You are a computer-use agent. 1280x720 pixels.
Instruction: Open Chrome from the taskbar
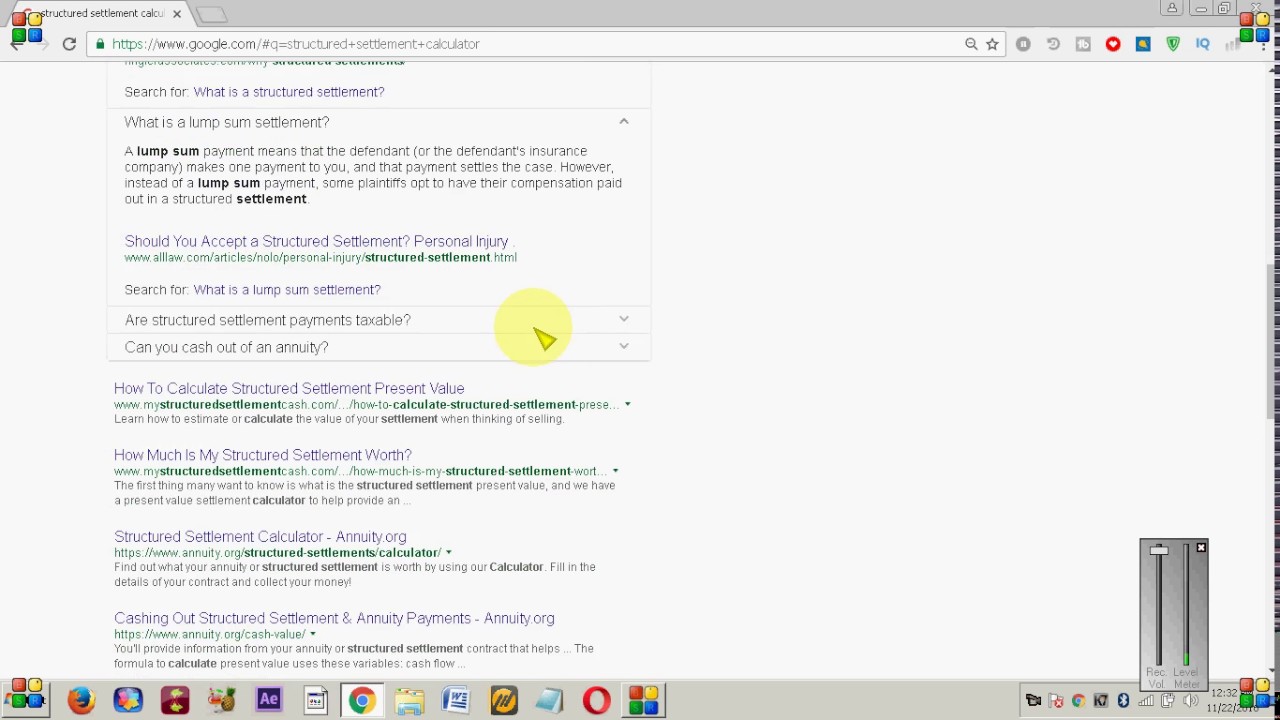pos(362,700)
